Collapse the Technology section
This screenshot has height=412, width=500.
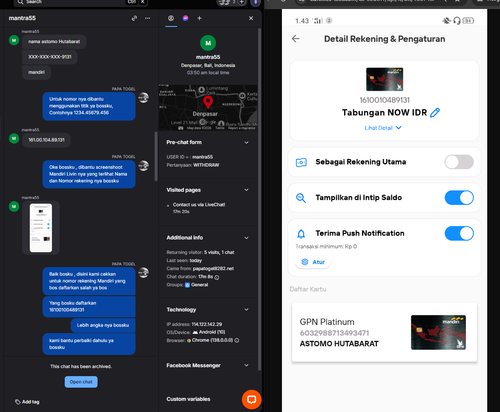[246, 310]
